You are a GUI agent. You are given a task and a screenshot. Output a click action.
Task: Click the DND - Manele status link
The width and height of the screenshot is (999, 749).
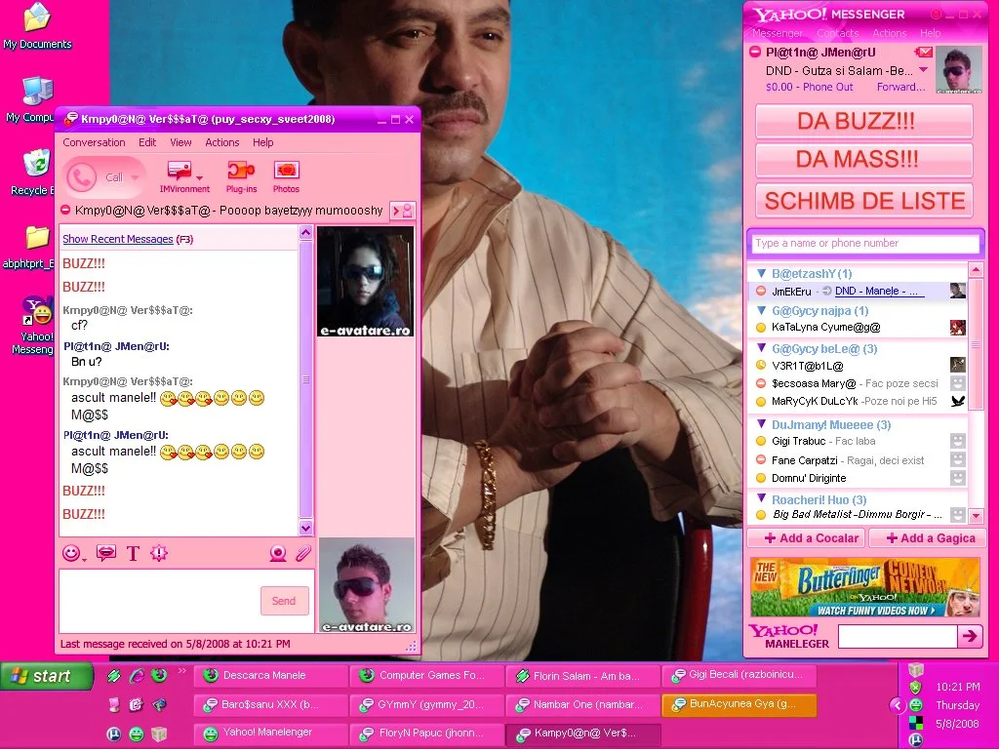(x=877, y=291)
